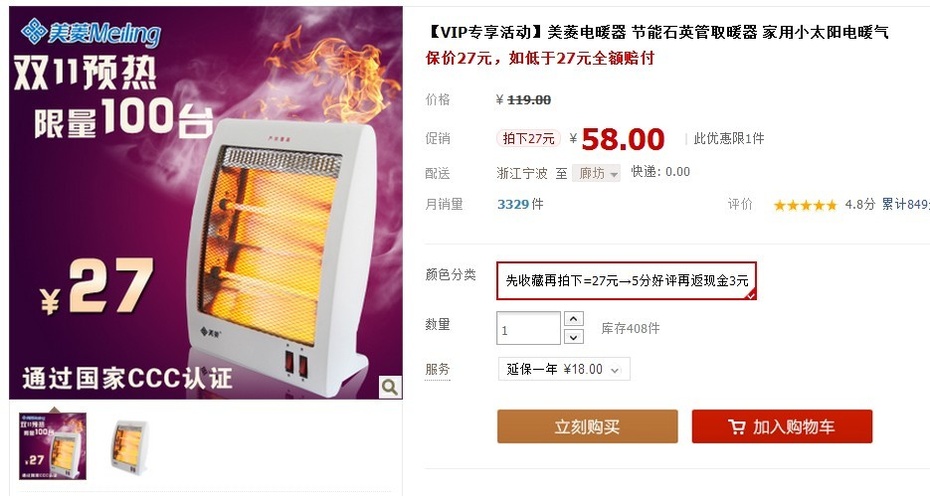Viewport: 930px width, 496px height.
Task: Open the 廊坊 delivery city dropdown
Action: (x=596, y=173)
